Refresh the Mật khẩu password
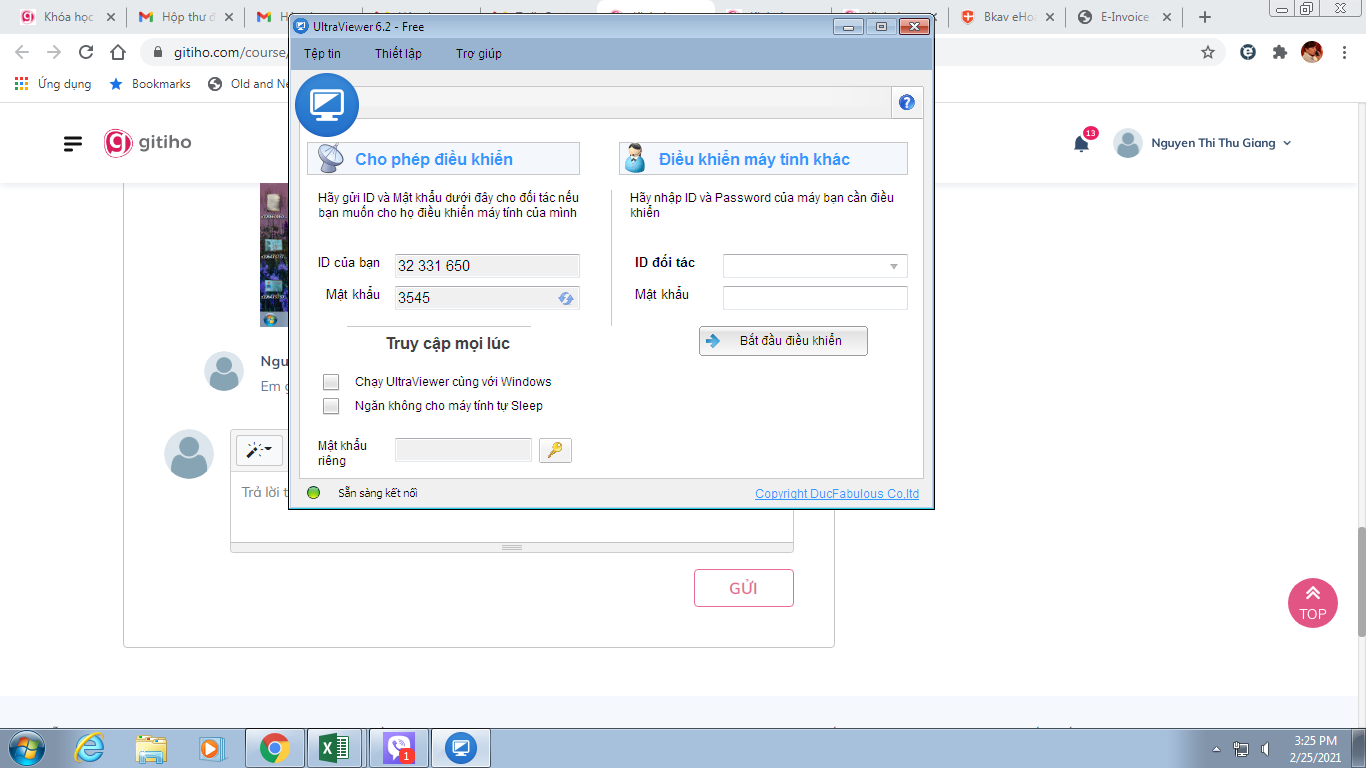1366x768 pixels. tap(566, 298)
